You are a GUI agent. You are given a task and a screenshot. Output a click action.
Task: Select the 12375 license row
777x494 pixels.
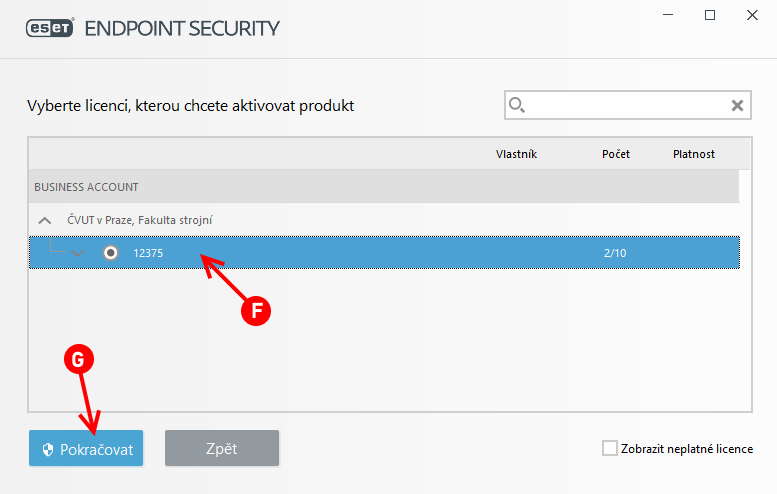pyautogui.click(x=384, y=253)
